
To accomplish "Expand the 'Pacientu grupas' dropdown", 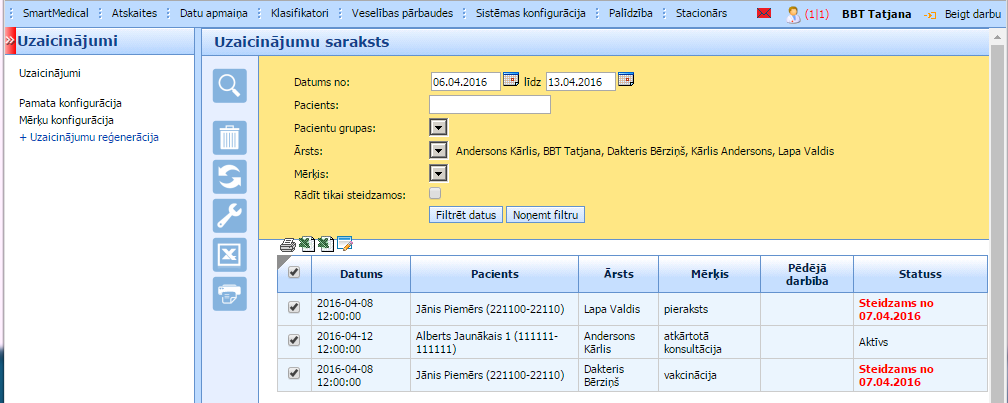I will (437, 127).
